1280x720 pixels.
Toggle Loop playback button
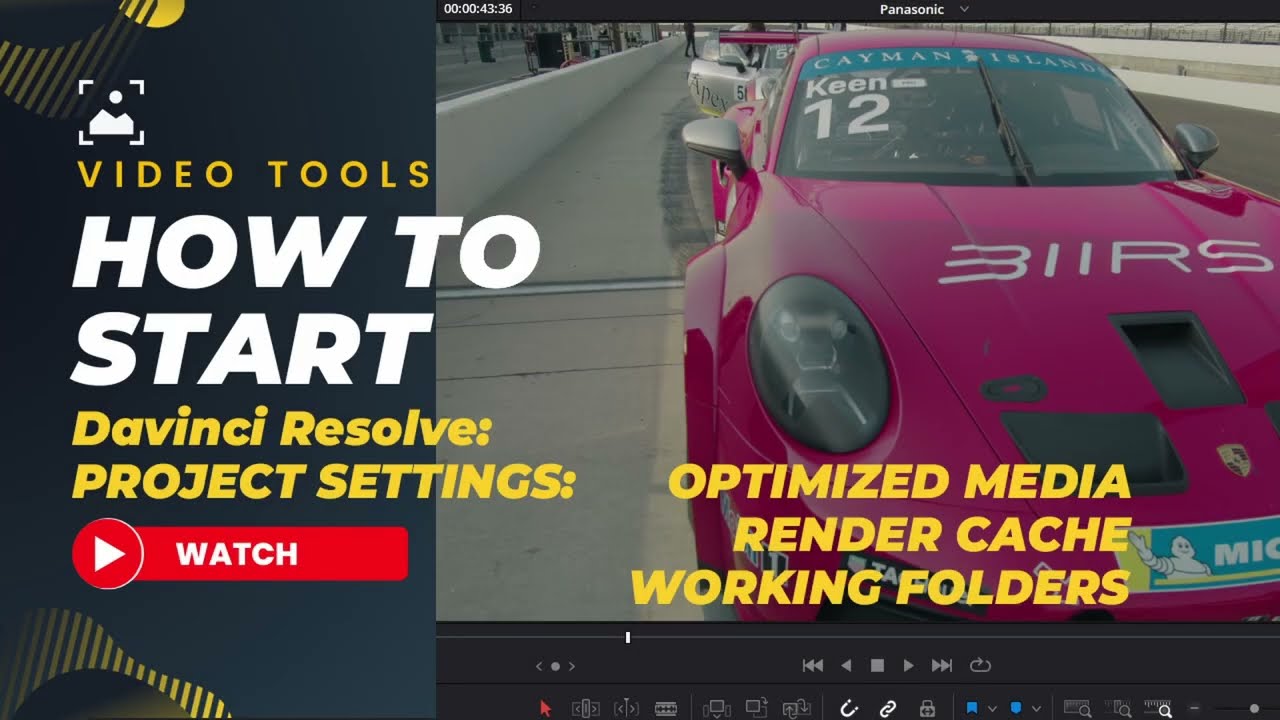(x=979, y=665)
